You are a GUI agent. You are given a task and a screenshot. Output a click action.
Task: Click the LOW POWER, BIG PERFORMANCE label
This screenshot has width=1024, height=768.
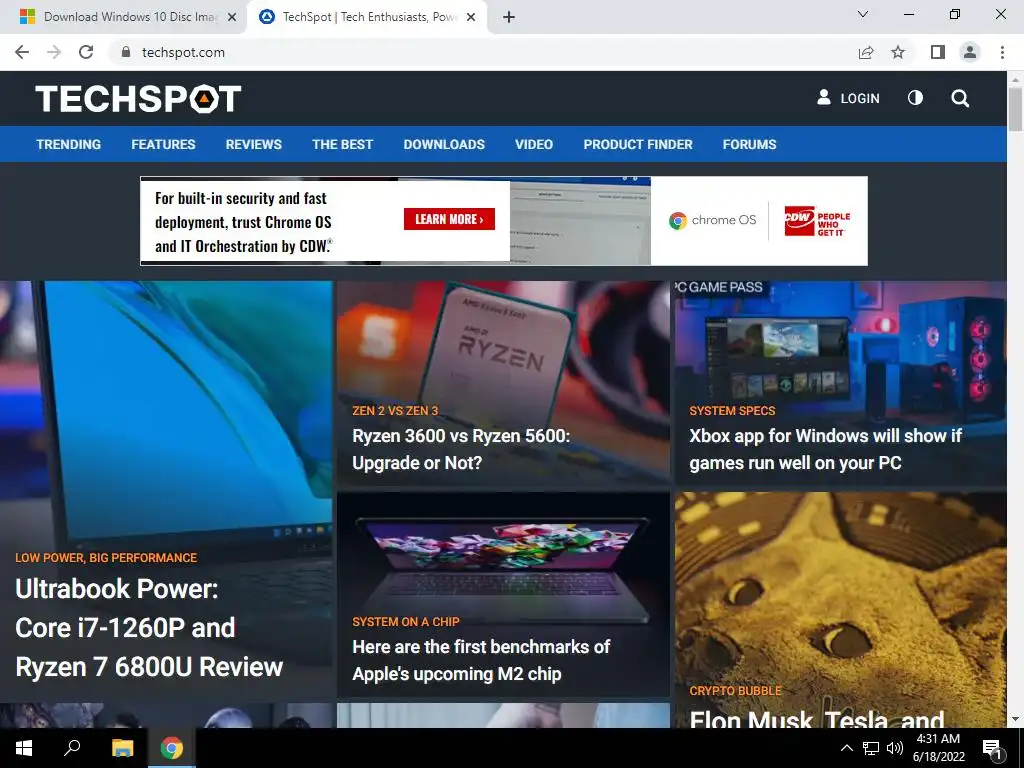coord(106,558)
